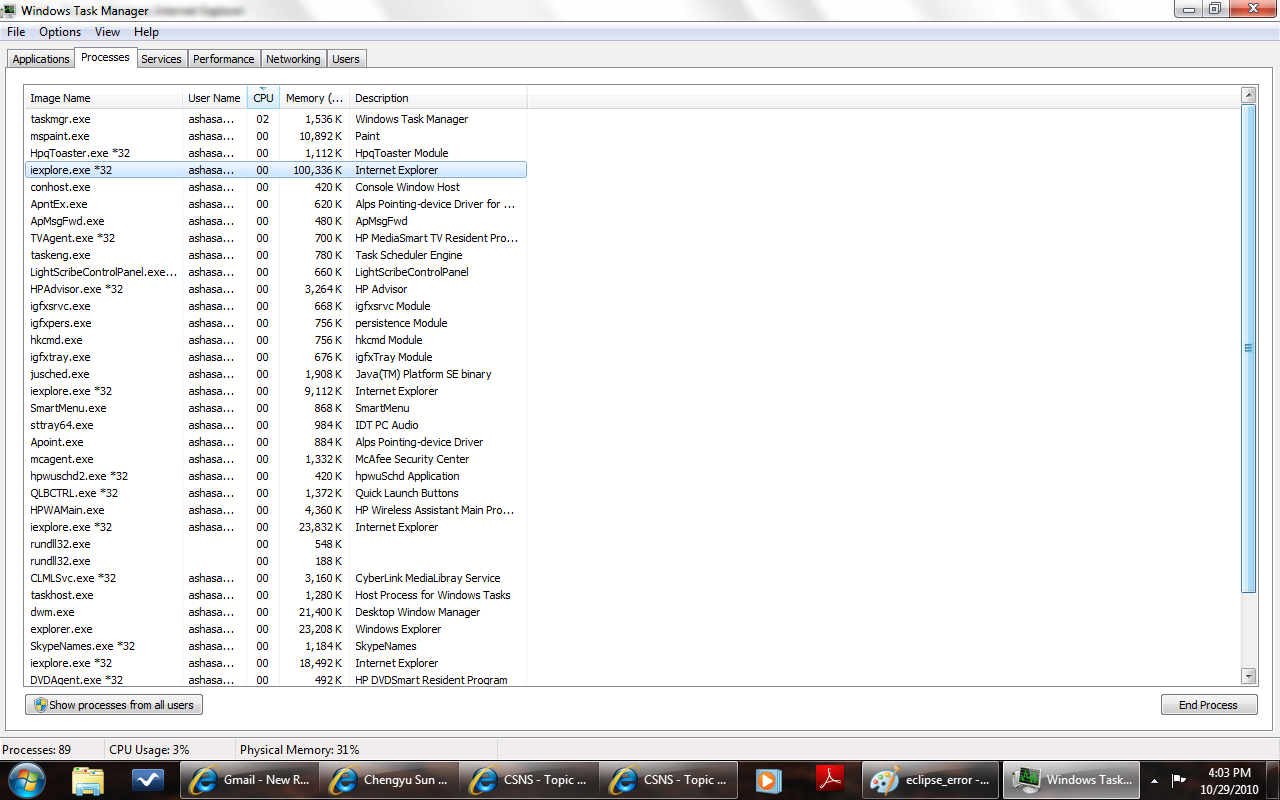The width and height of the screenshot is (1280, 800).
Task: Open the Windows Start menu orb
Action: coord(27,779)
